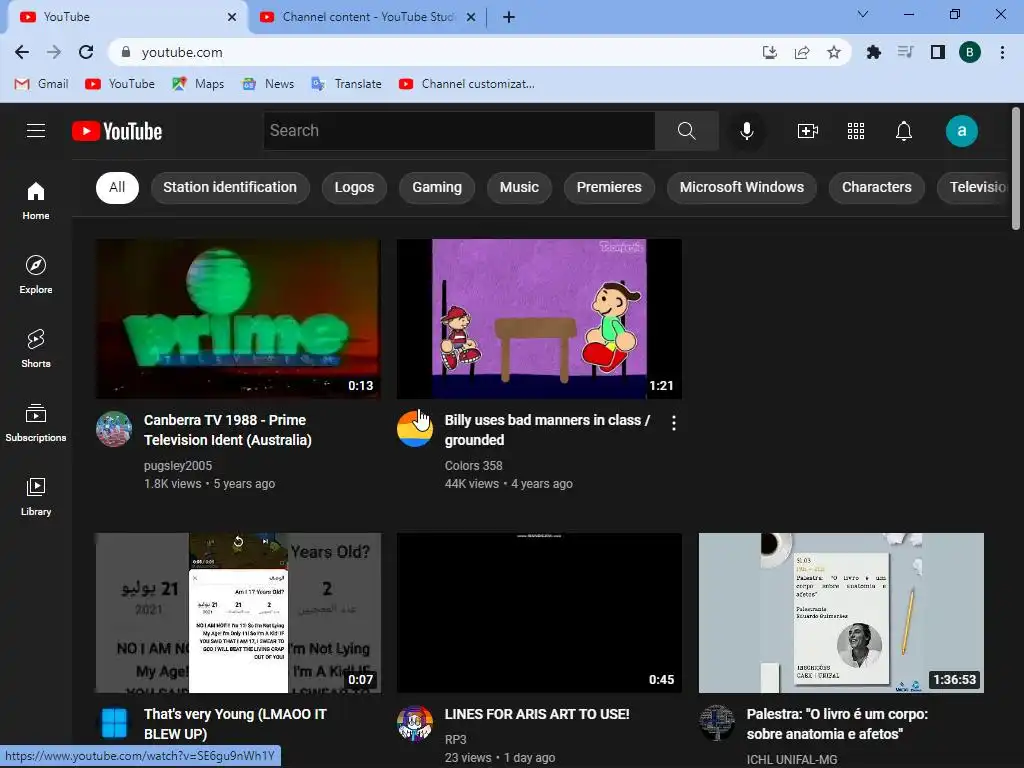Open the Chrome three-dot menu

pos(1002,52)
